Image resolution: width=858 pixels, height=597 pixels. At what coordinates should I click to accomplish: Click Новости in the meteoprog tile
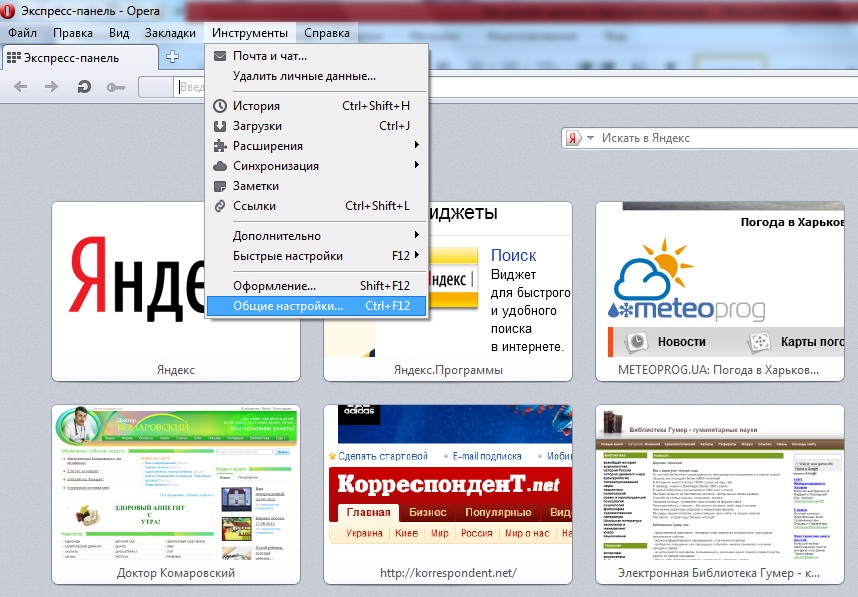coord(681,341)
